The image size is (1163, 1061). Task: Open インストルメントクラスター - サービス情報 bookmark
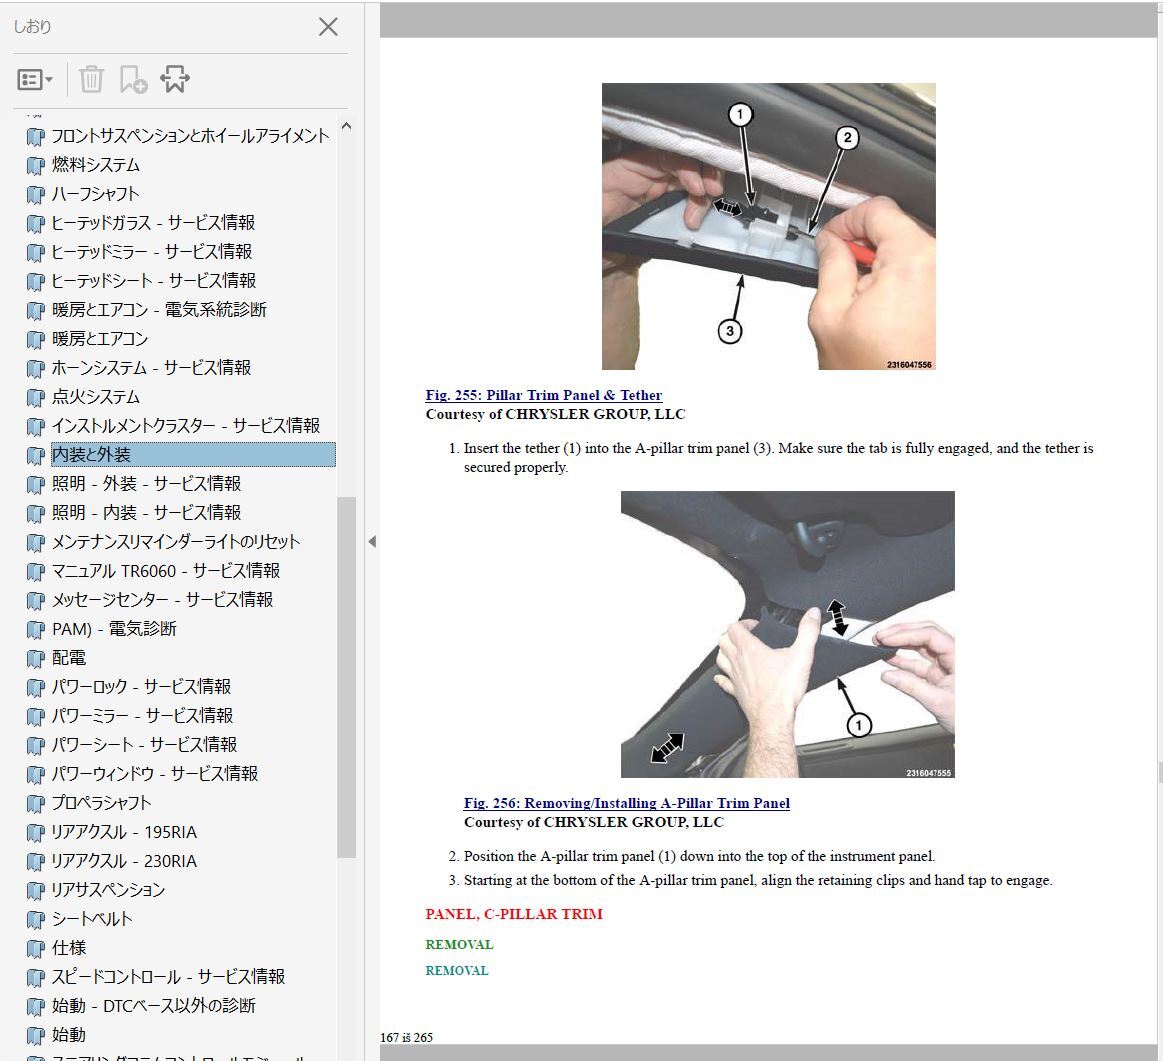click(185, 425)
